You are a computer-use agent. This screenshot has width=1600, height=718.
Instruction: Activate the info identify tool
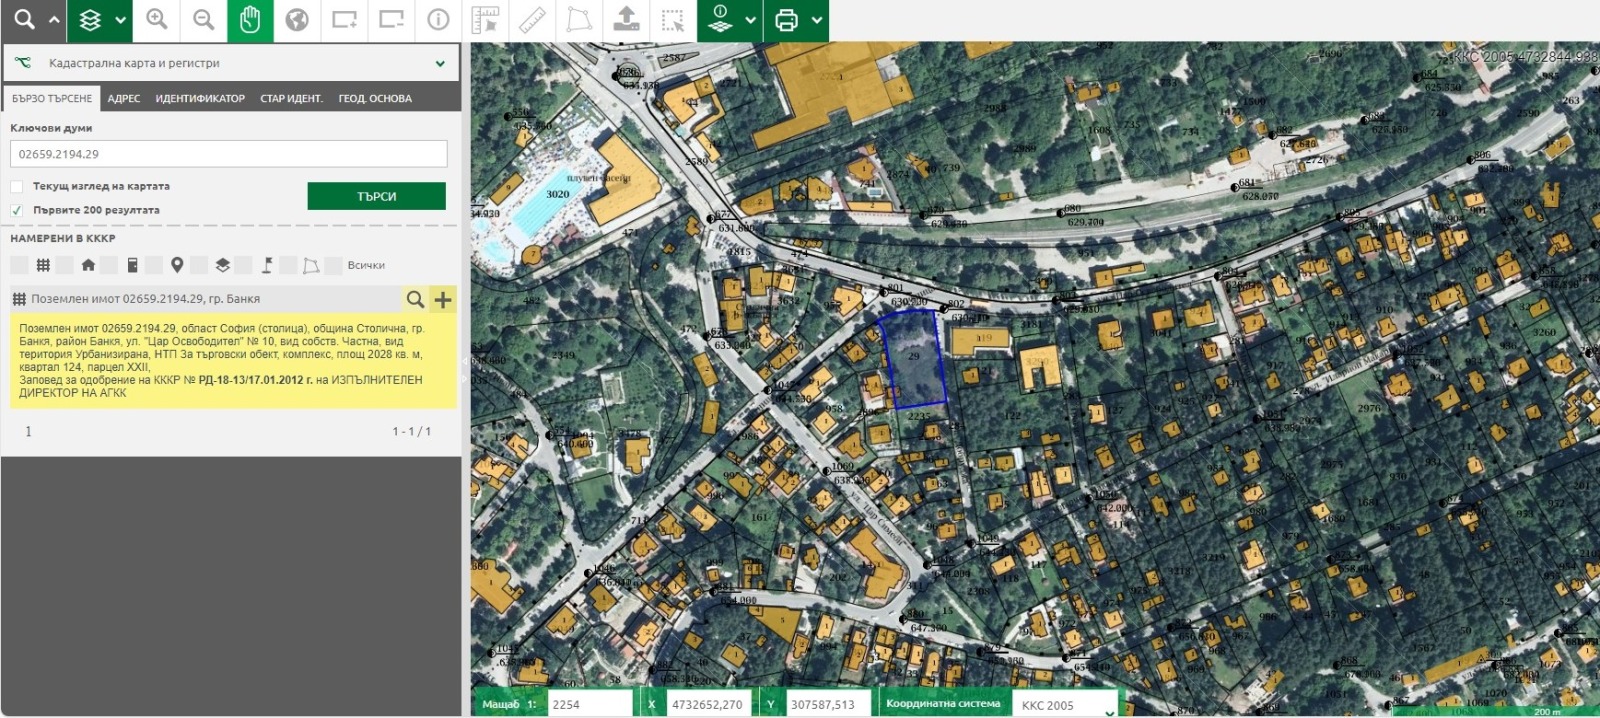[438, 20]
